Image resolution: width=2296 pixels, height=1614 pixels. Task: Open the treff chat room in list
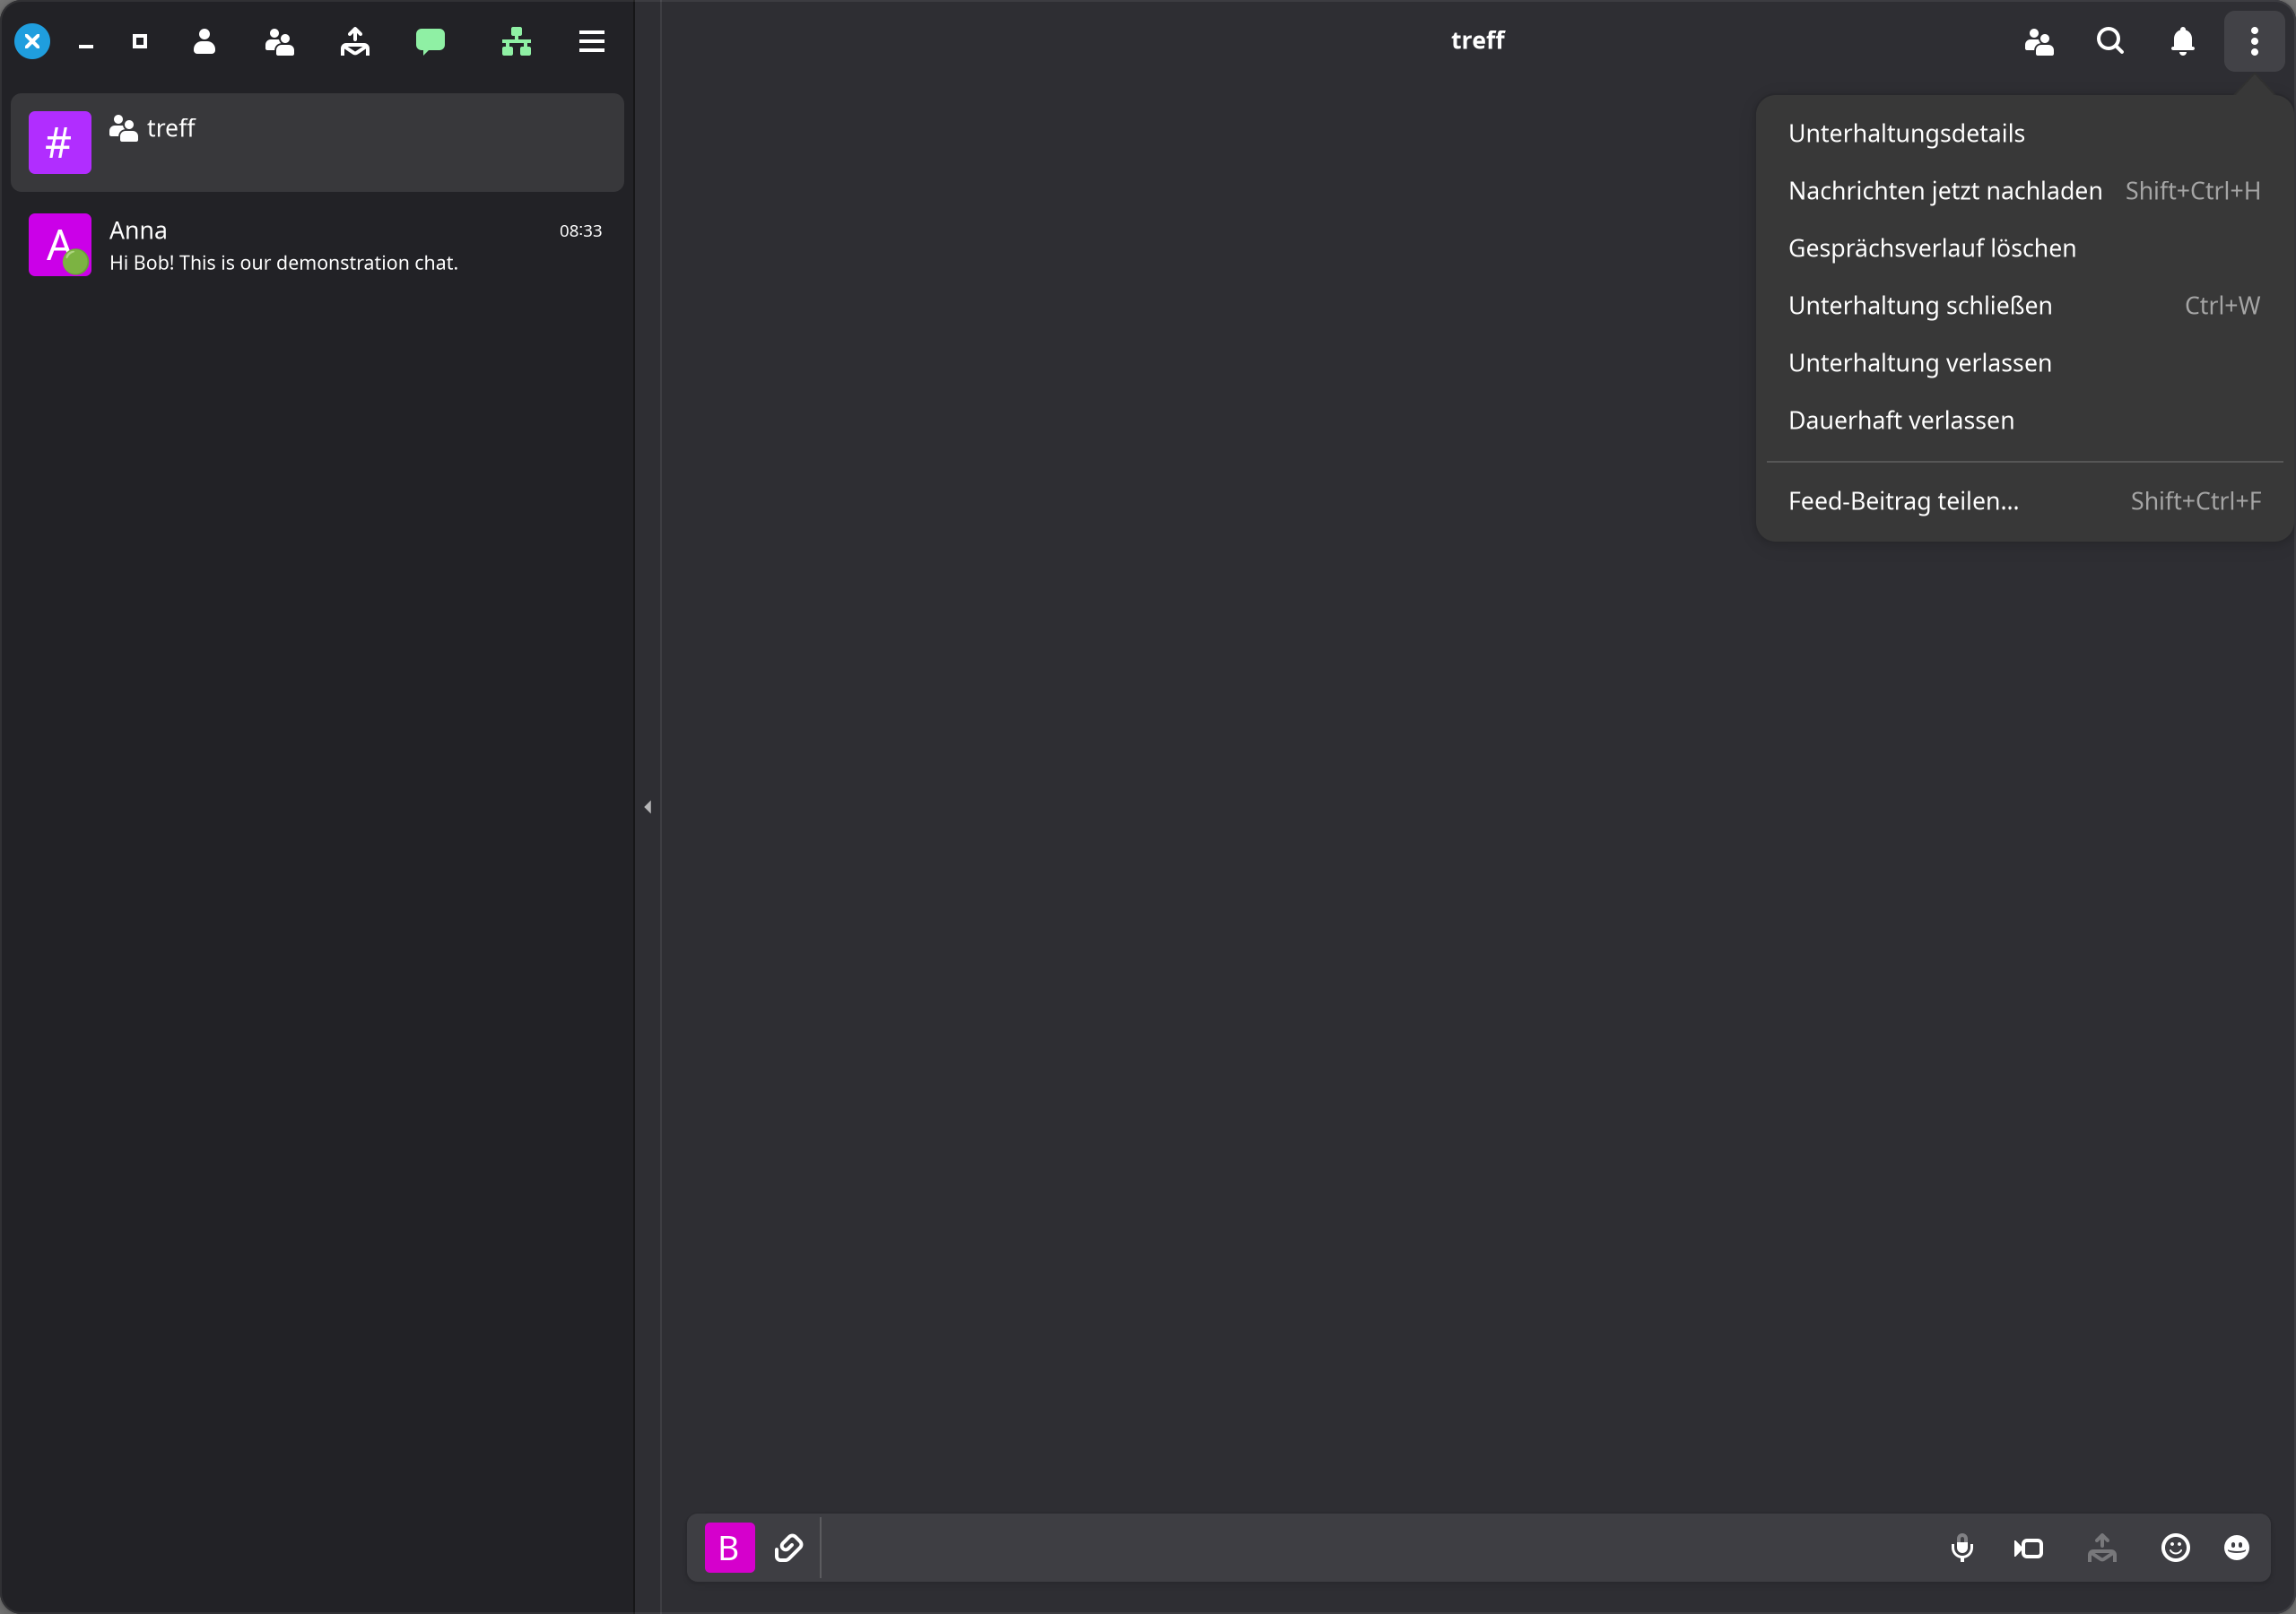pos(317,142)
